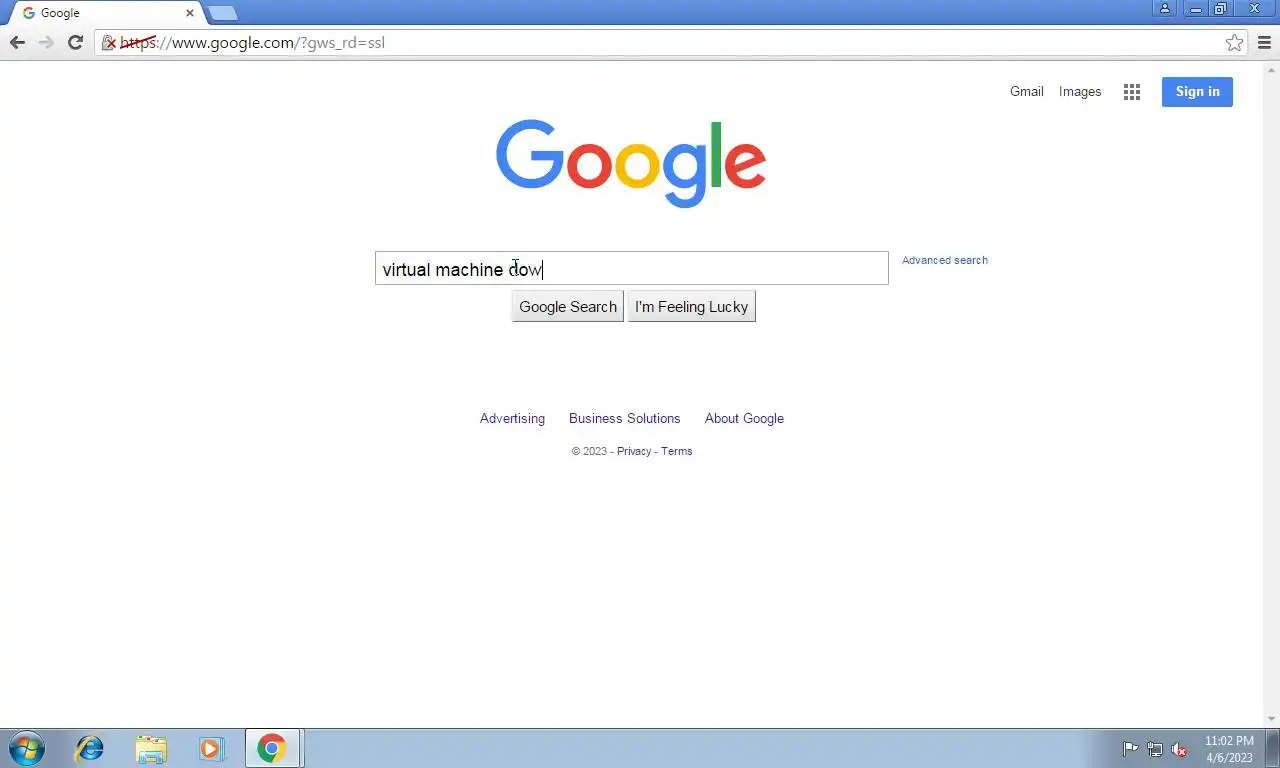
Task: Open the Advertising footer link
Action: pyautogui.click(x=512, y=418)
